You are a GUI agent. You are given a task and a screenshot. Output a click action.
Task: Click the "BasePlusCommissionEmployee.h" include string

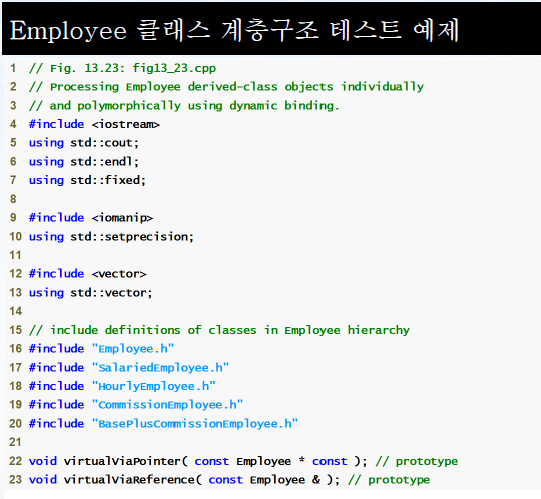coord(195,423)
